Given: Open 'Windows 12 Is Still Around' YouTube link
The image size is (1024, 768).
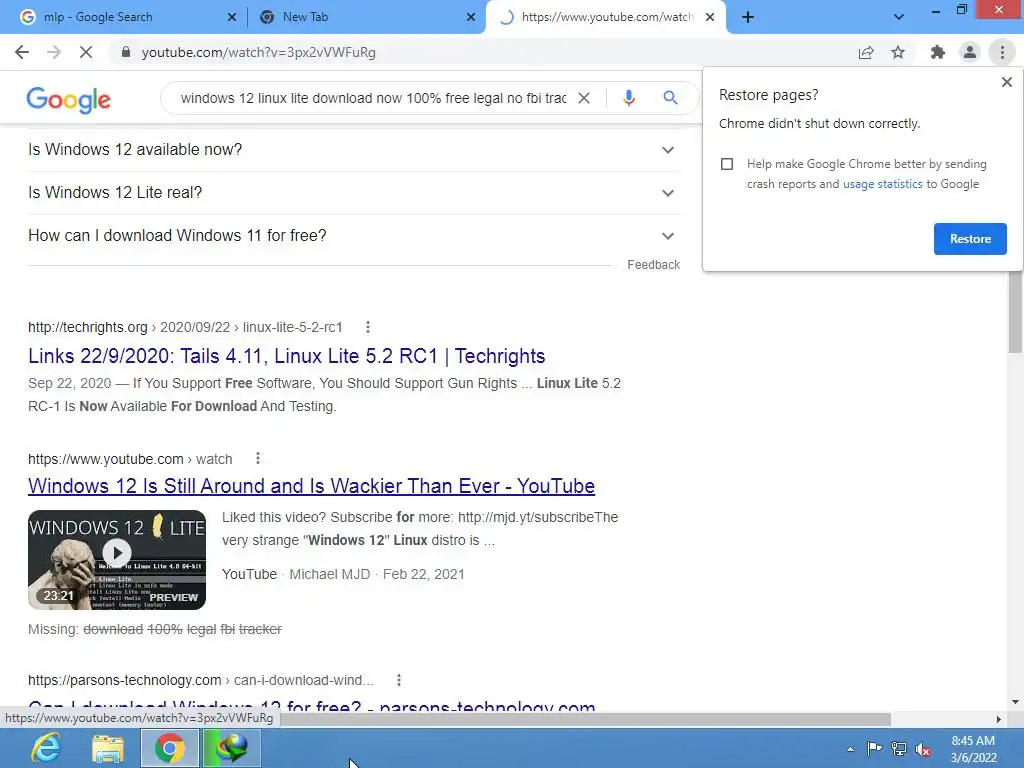Looking at the screenshot, I should (312, 486).
